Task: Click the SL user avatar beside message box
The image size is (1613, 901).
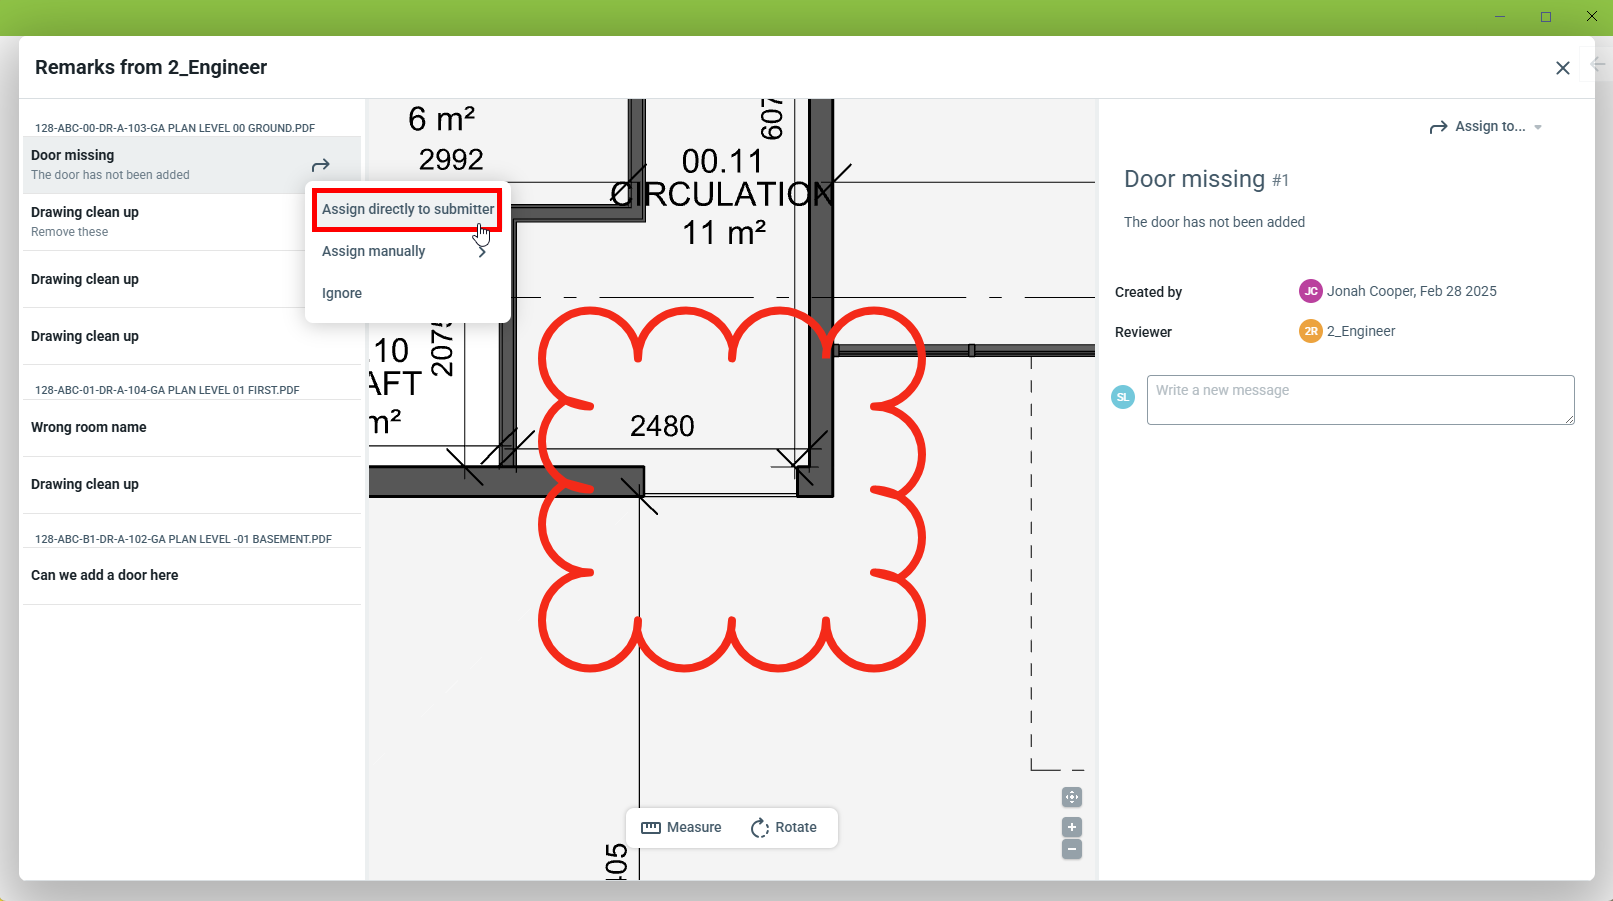Action: [1123, 397]
